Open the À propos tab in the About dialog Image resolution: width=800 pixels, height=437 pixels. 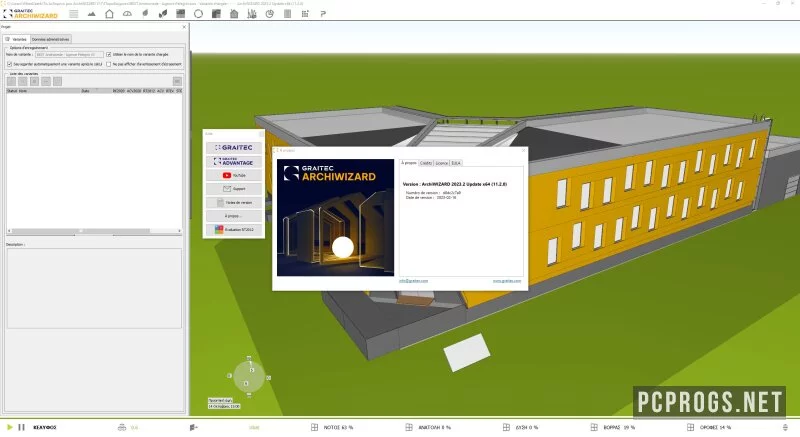(409, 163)
